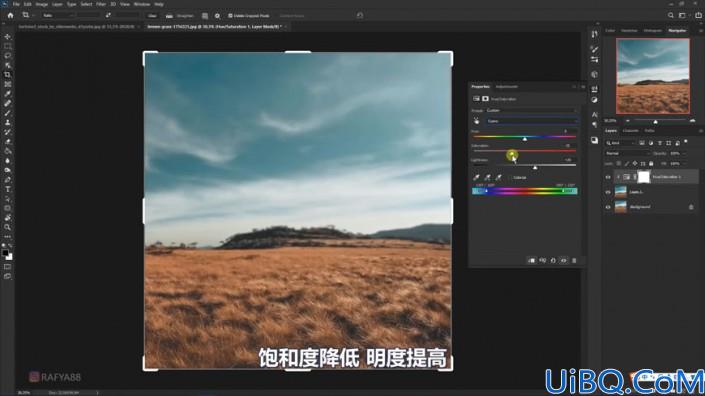Toggle lock transparent pixels in Layers panel
Screen dimensions: 705x396
(619, 164)
